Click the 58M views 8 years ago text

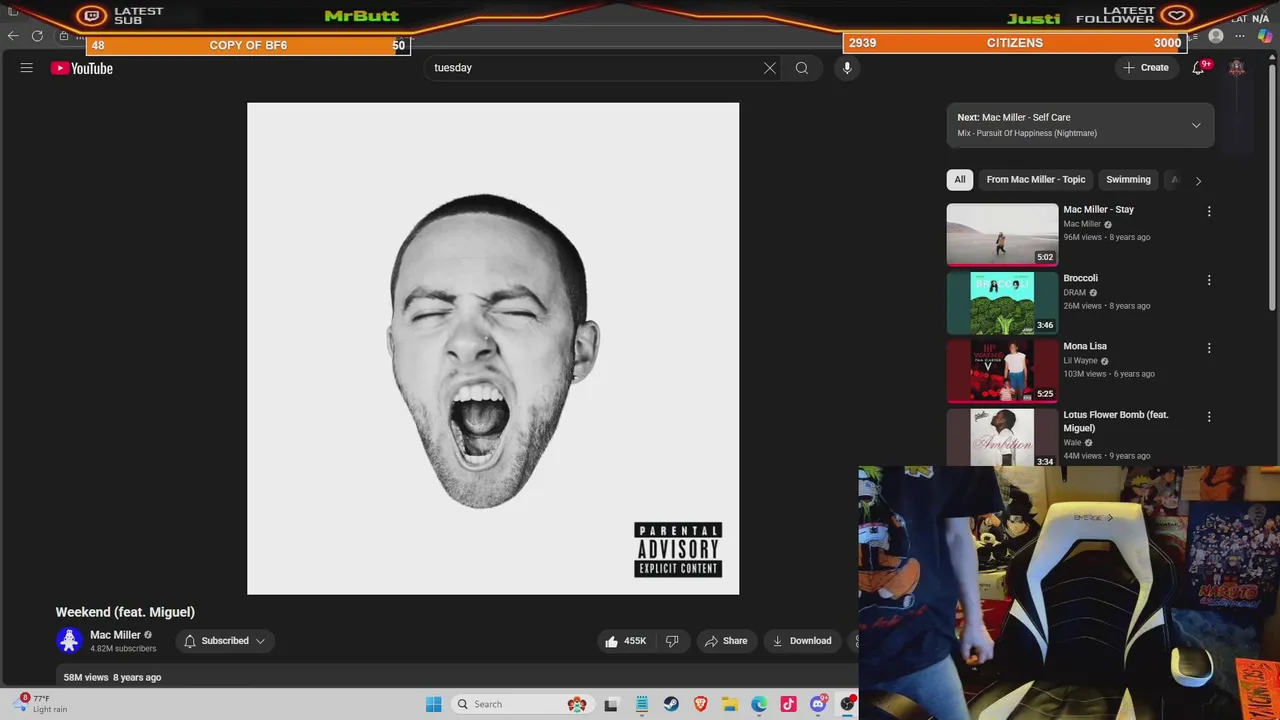click(112, 677)
